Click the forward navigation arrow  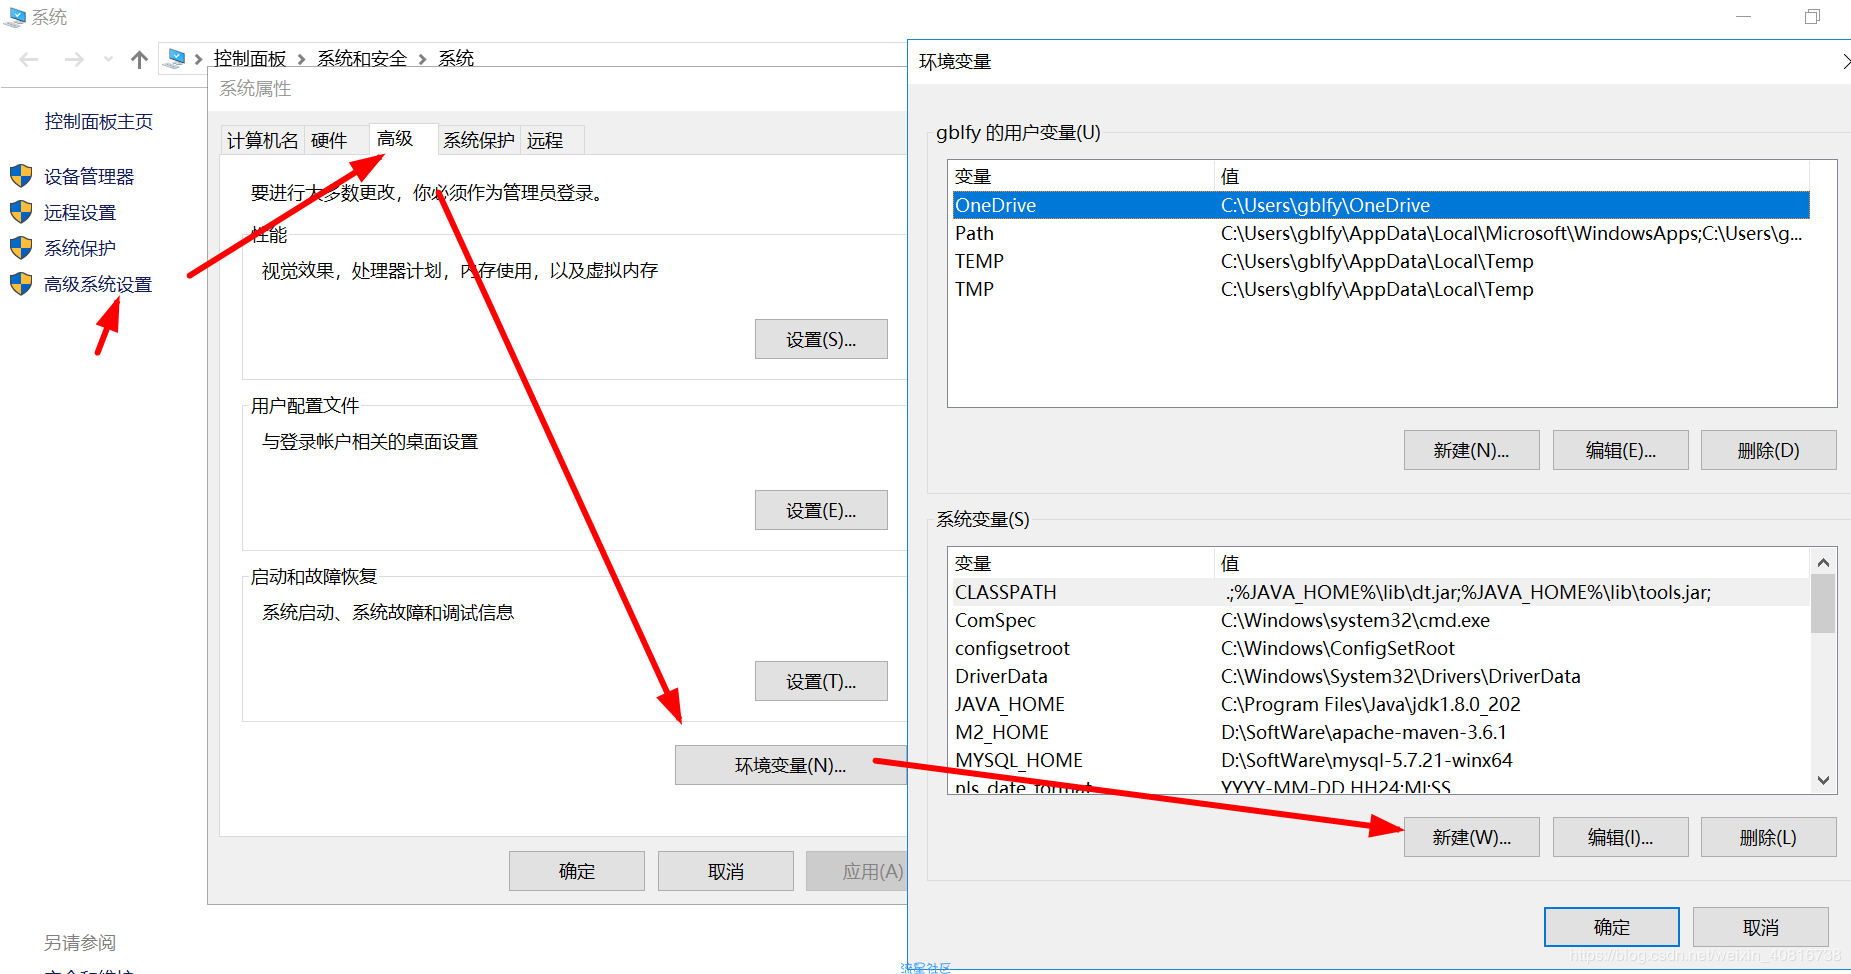74,60
